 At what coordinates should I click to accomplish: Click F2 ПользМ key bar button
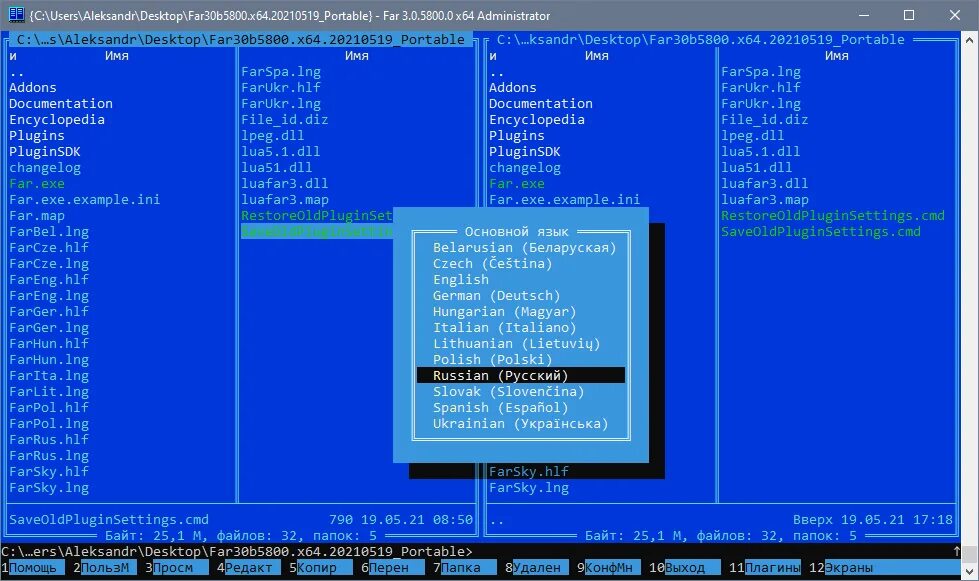pos(104,568)
